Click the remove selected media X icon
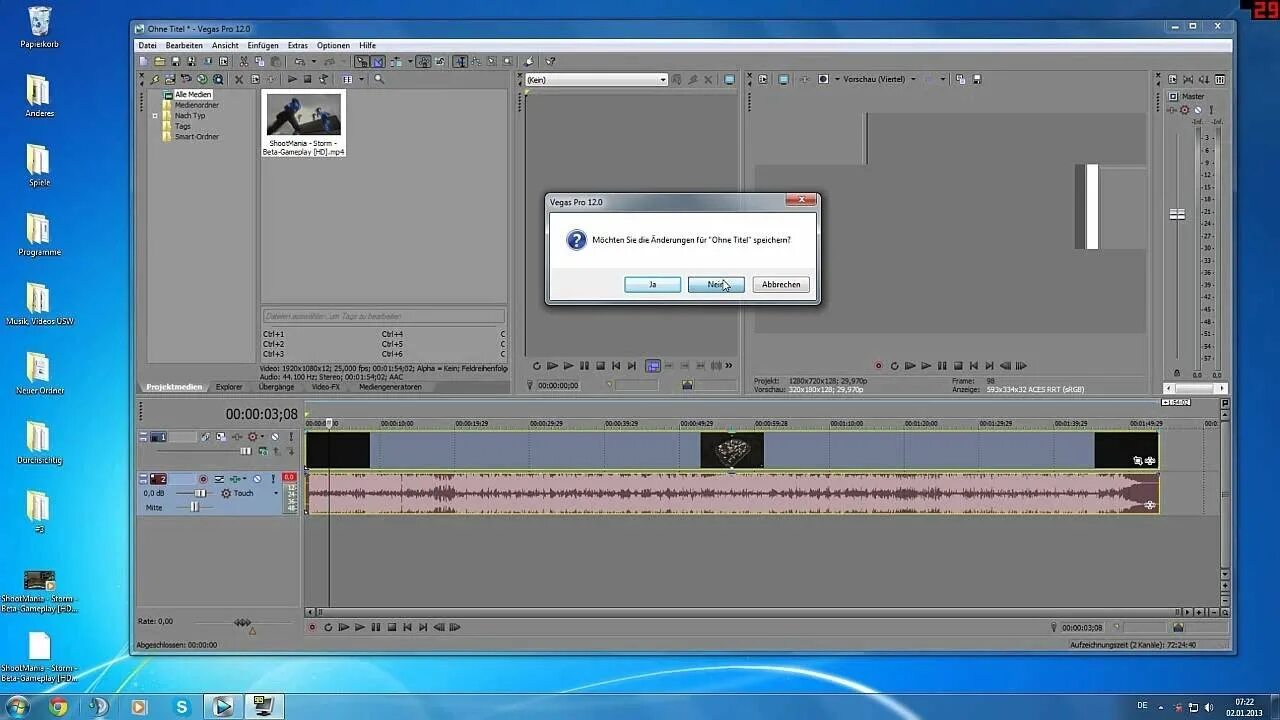The height and width of the screenshot is (720, 1280). tap(238, 79)
